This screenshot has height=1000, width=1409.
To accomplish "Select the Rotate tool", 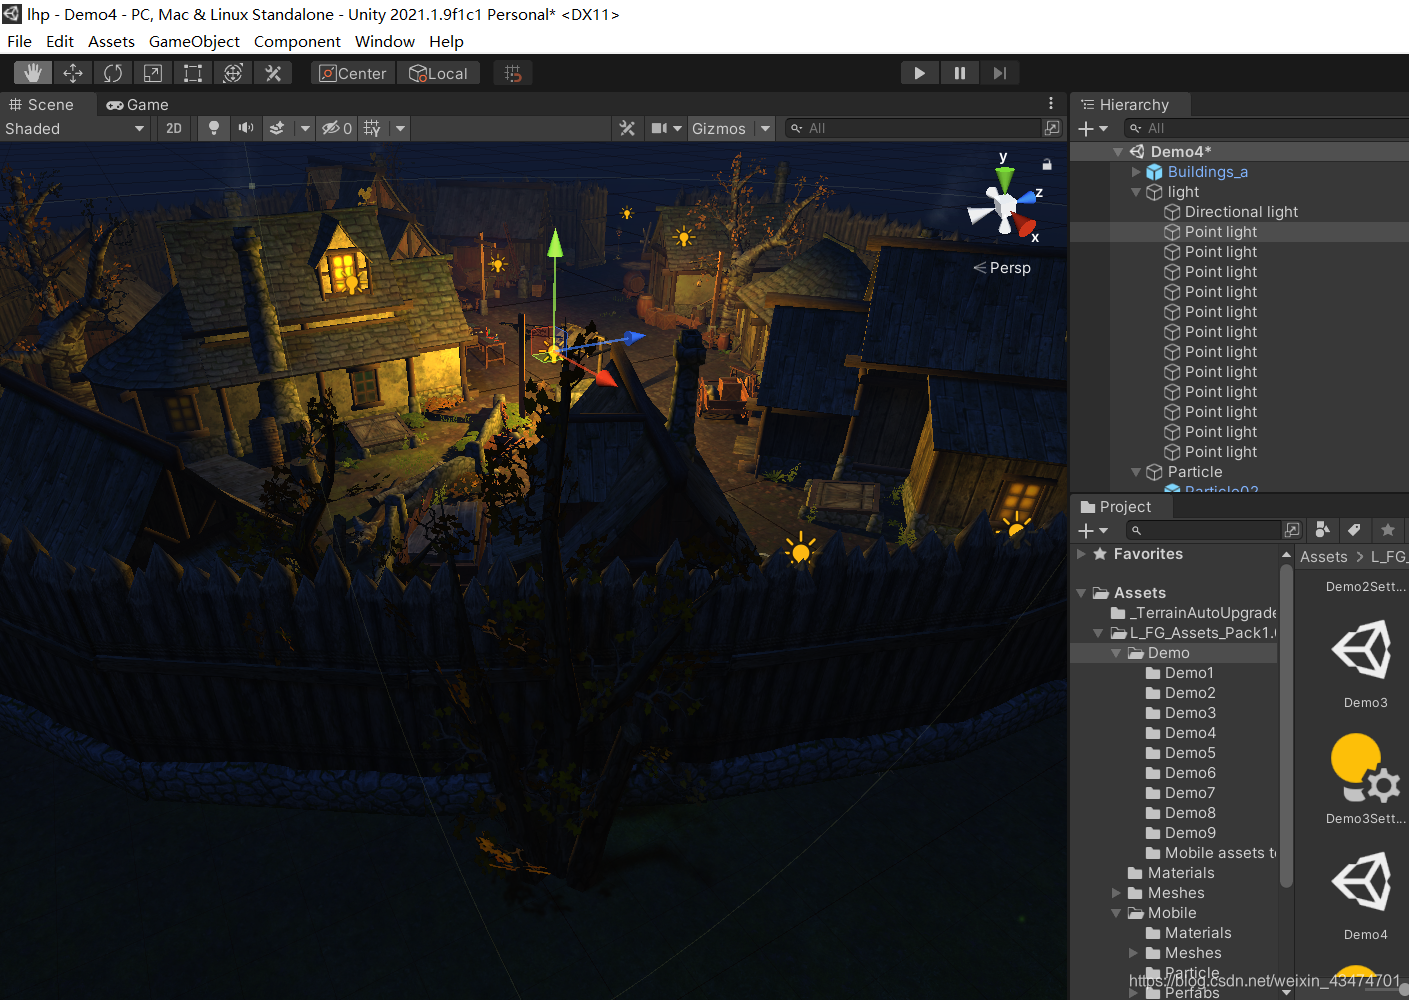I will coord(113,73).
